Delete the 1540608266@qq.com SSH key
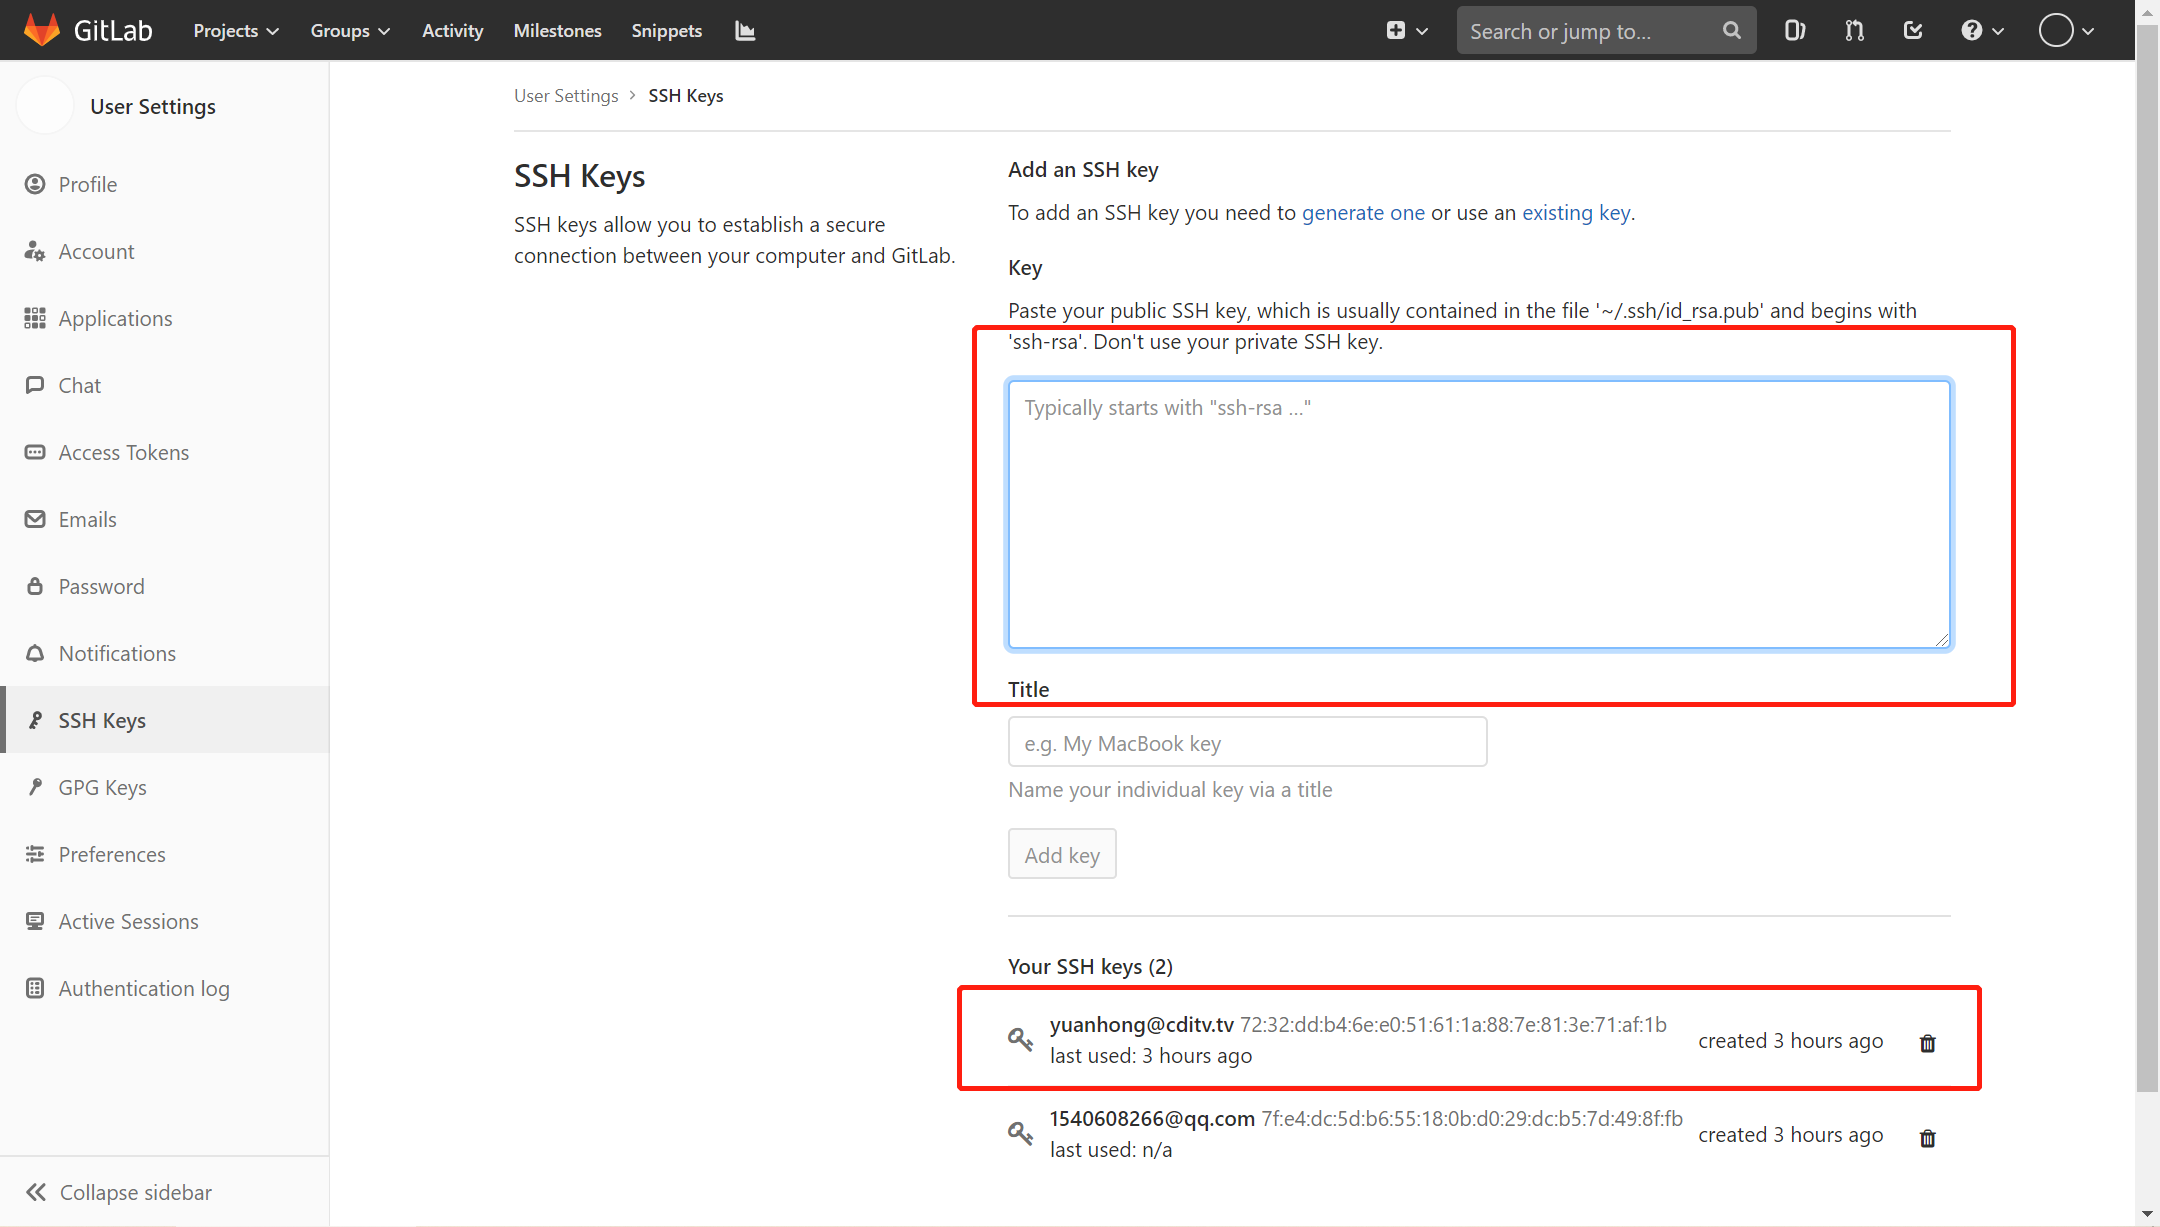Image resolution: width=2160 pixels, height=1227 pixels. click(x=1927, y=1137)
